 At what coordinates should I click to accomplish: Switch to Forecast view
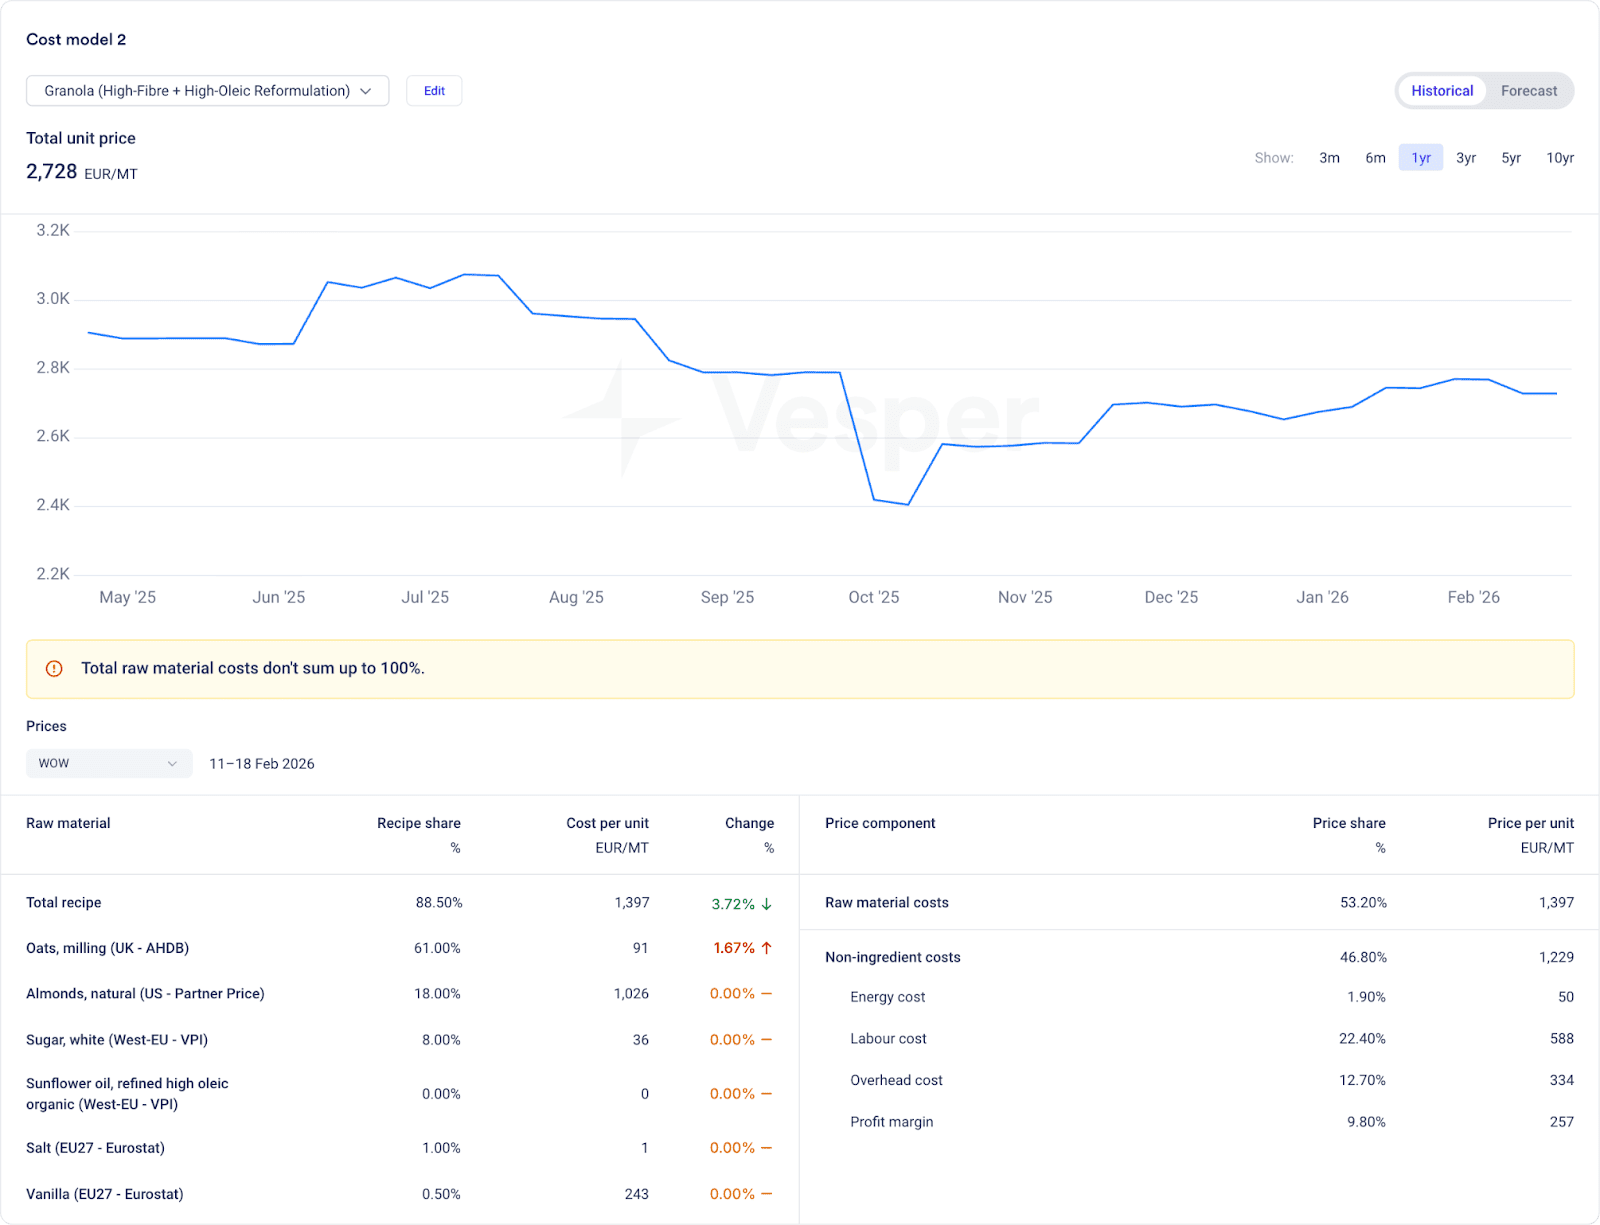[x=1528, y=91]
